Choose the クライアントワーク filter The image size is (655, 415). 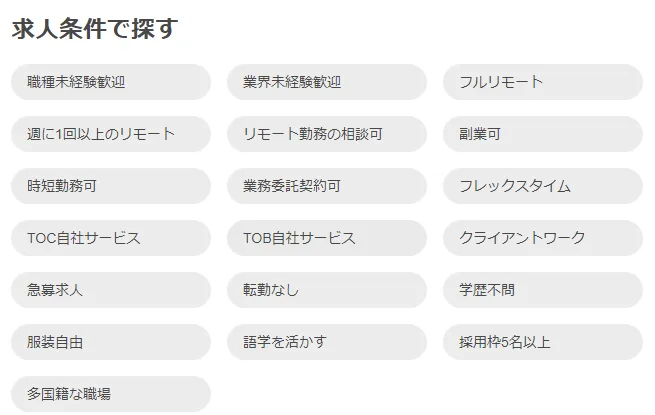click(x=542, y=238)
